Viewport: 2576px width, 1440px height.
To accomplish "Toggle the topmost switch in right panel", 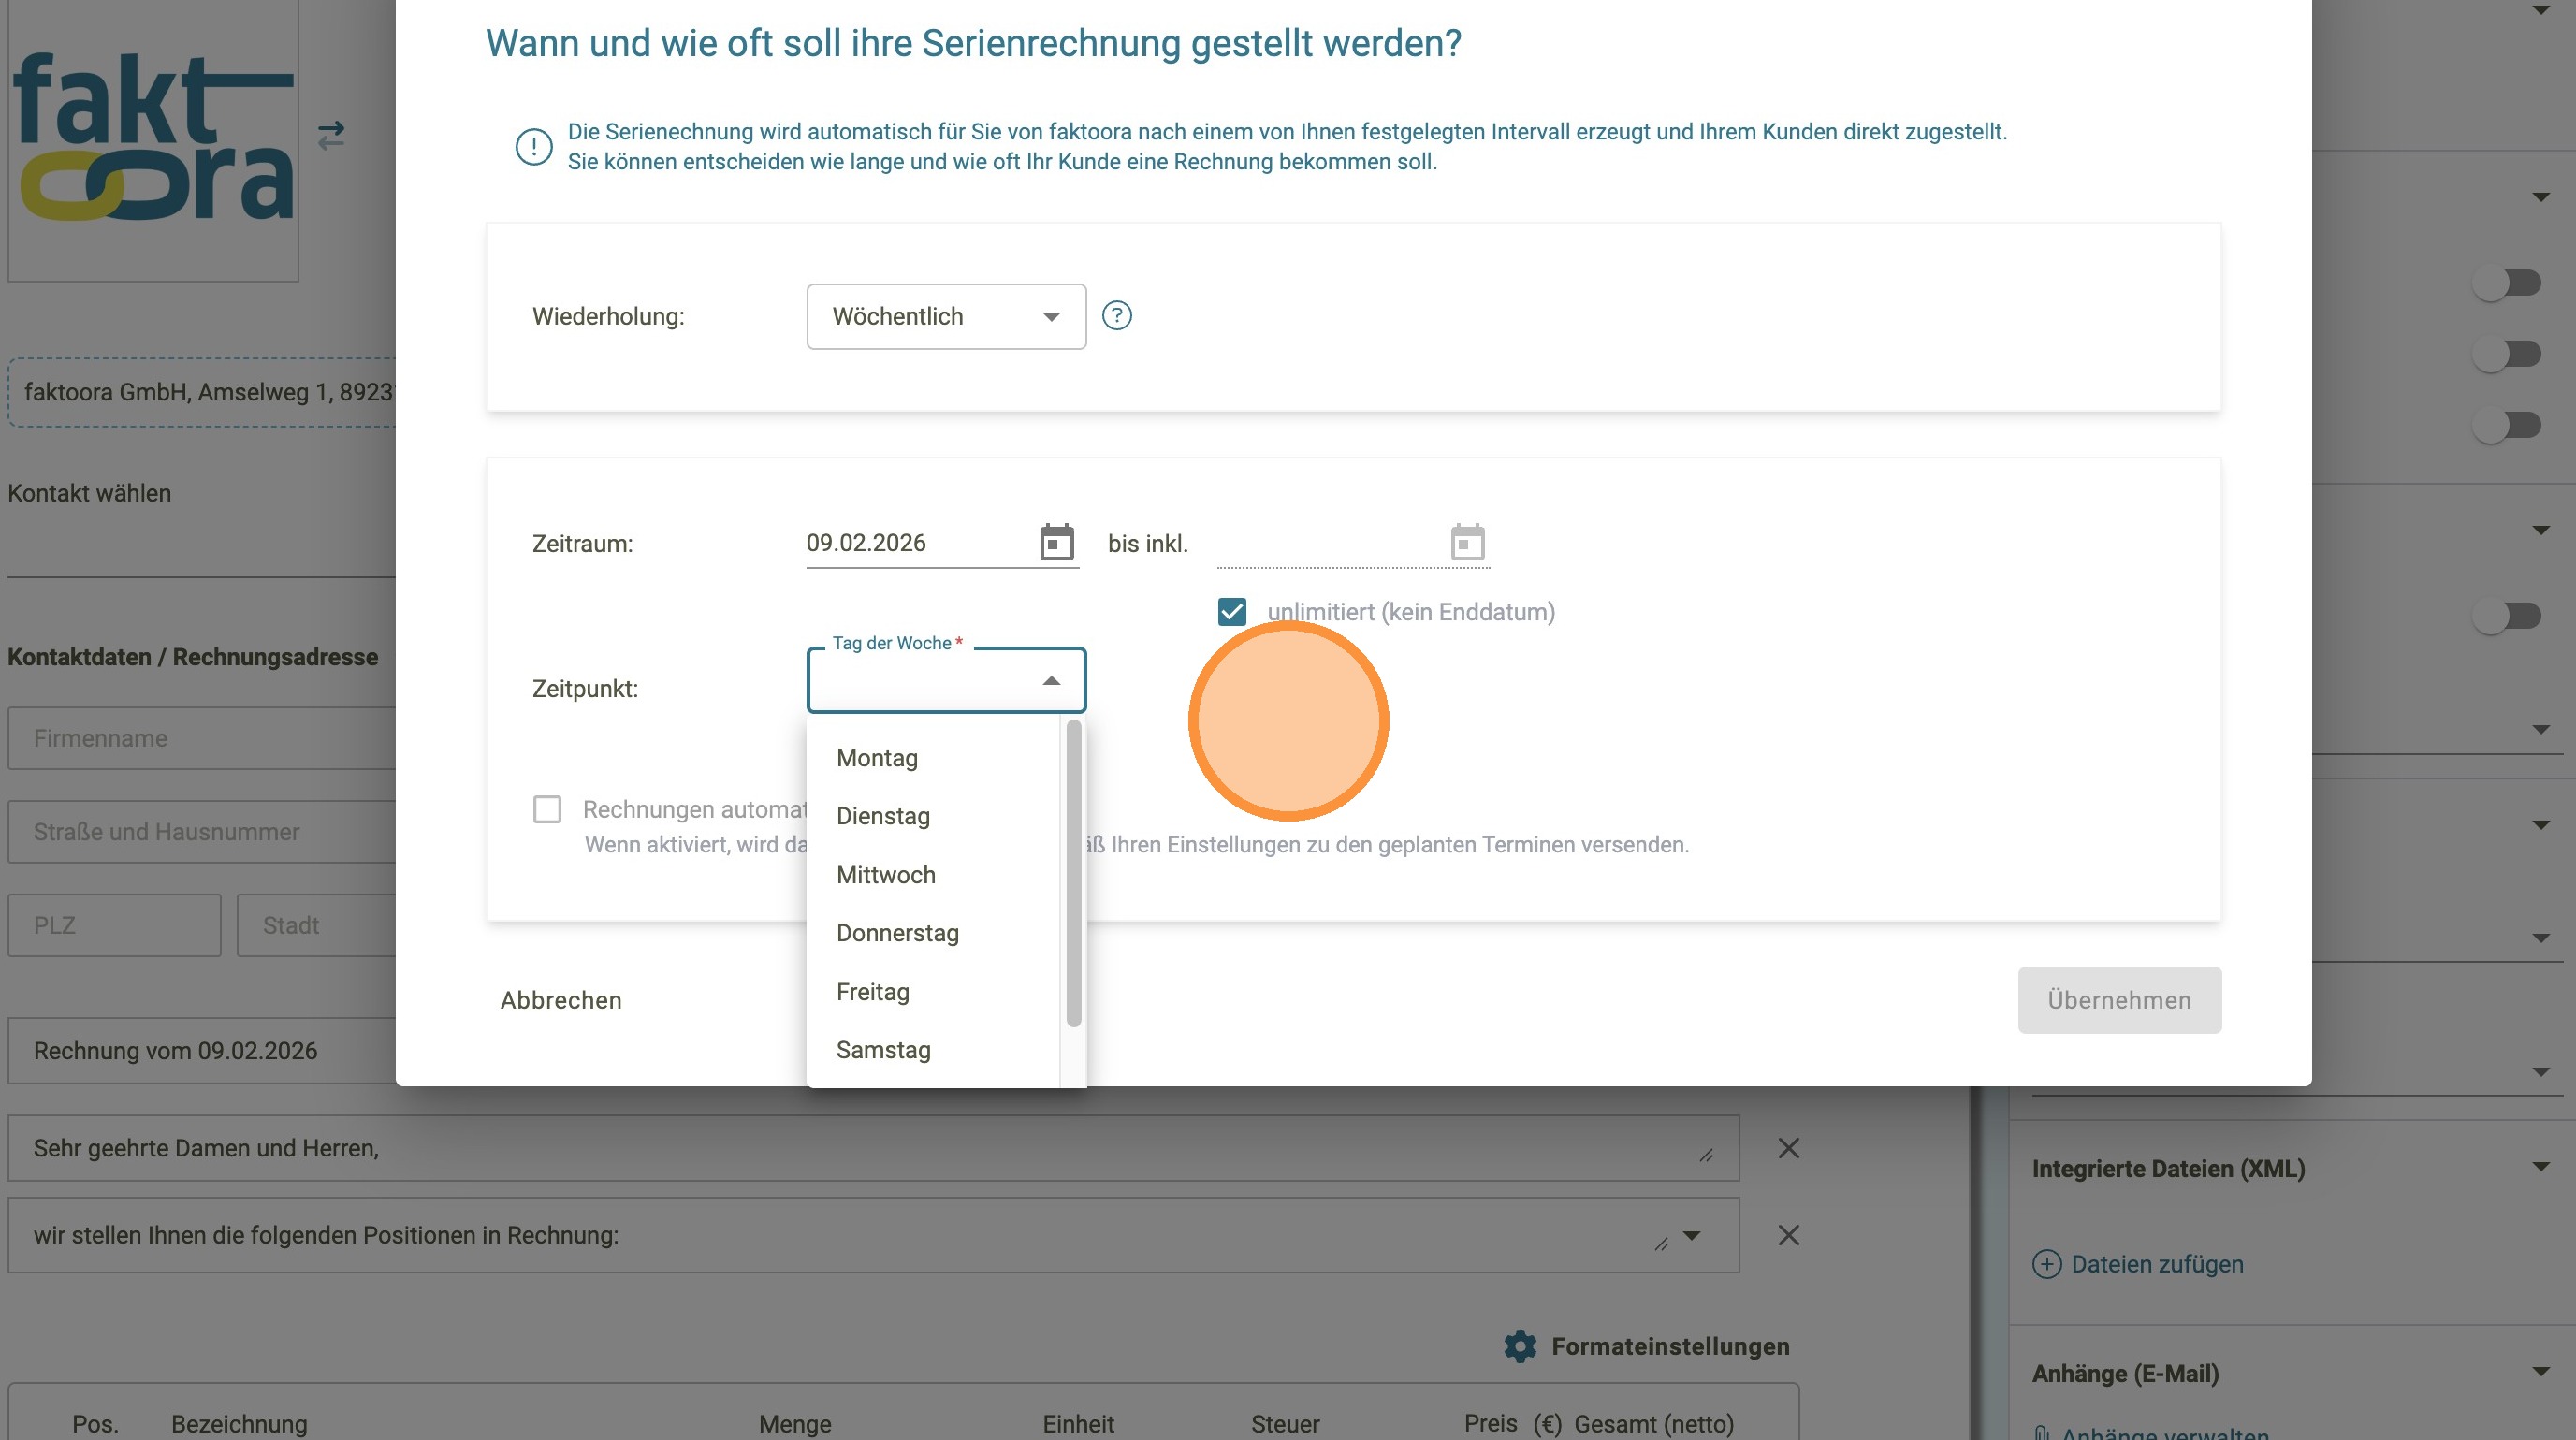I will [2506, 283].
